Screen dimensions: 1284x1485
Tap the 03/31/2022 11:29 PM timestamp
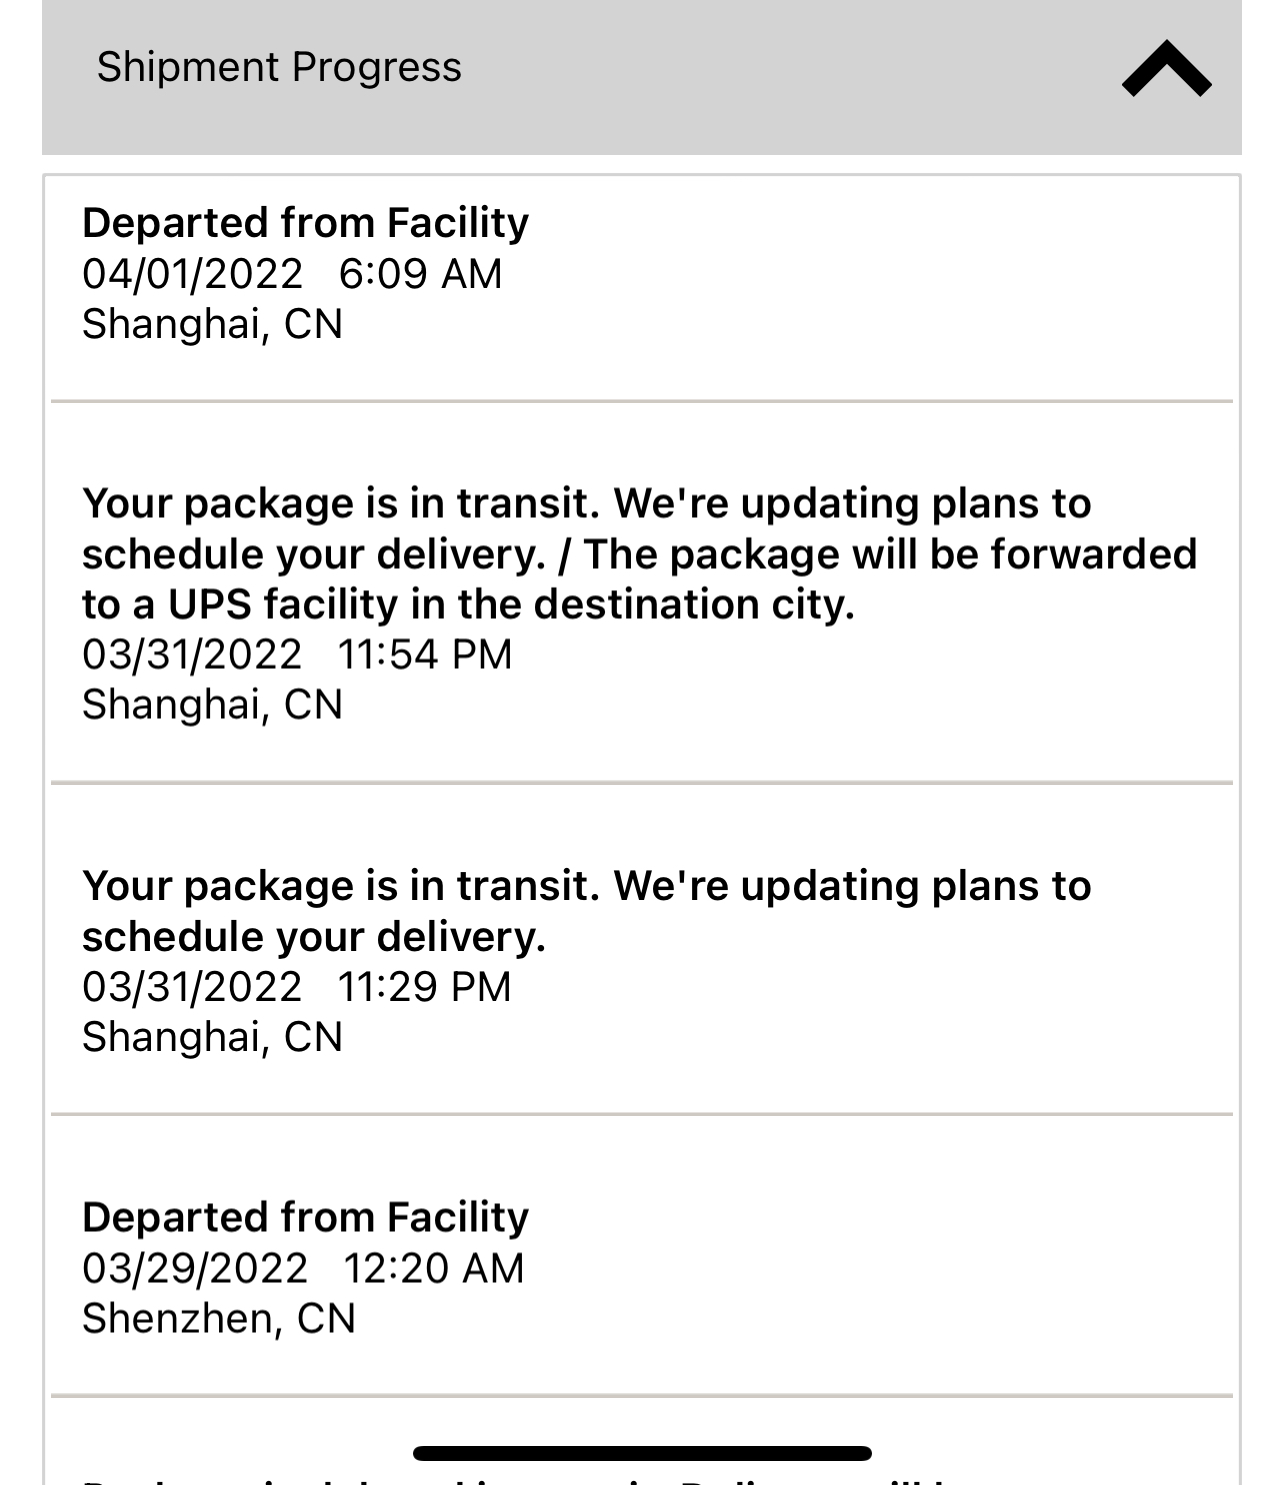click(296, 987)
